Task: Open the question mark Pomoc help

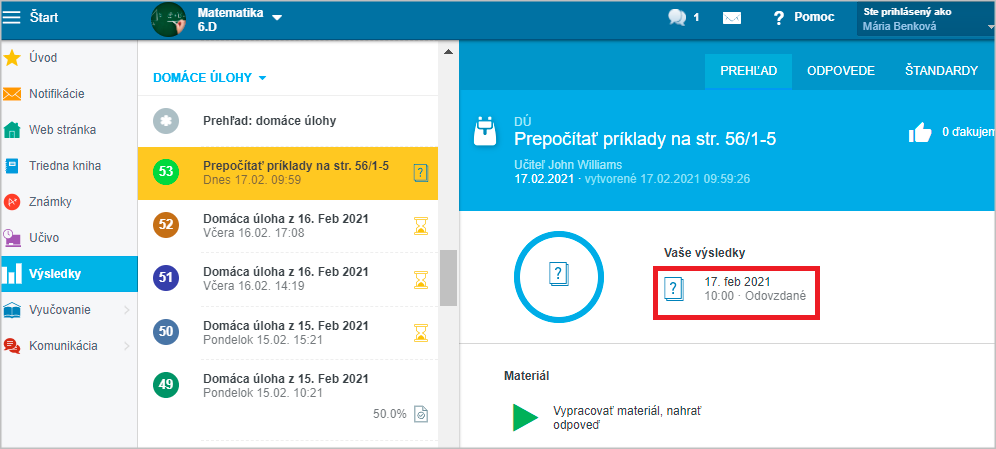Action: pyautogui.click(x=779, y=18)
